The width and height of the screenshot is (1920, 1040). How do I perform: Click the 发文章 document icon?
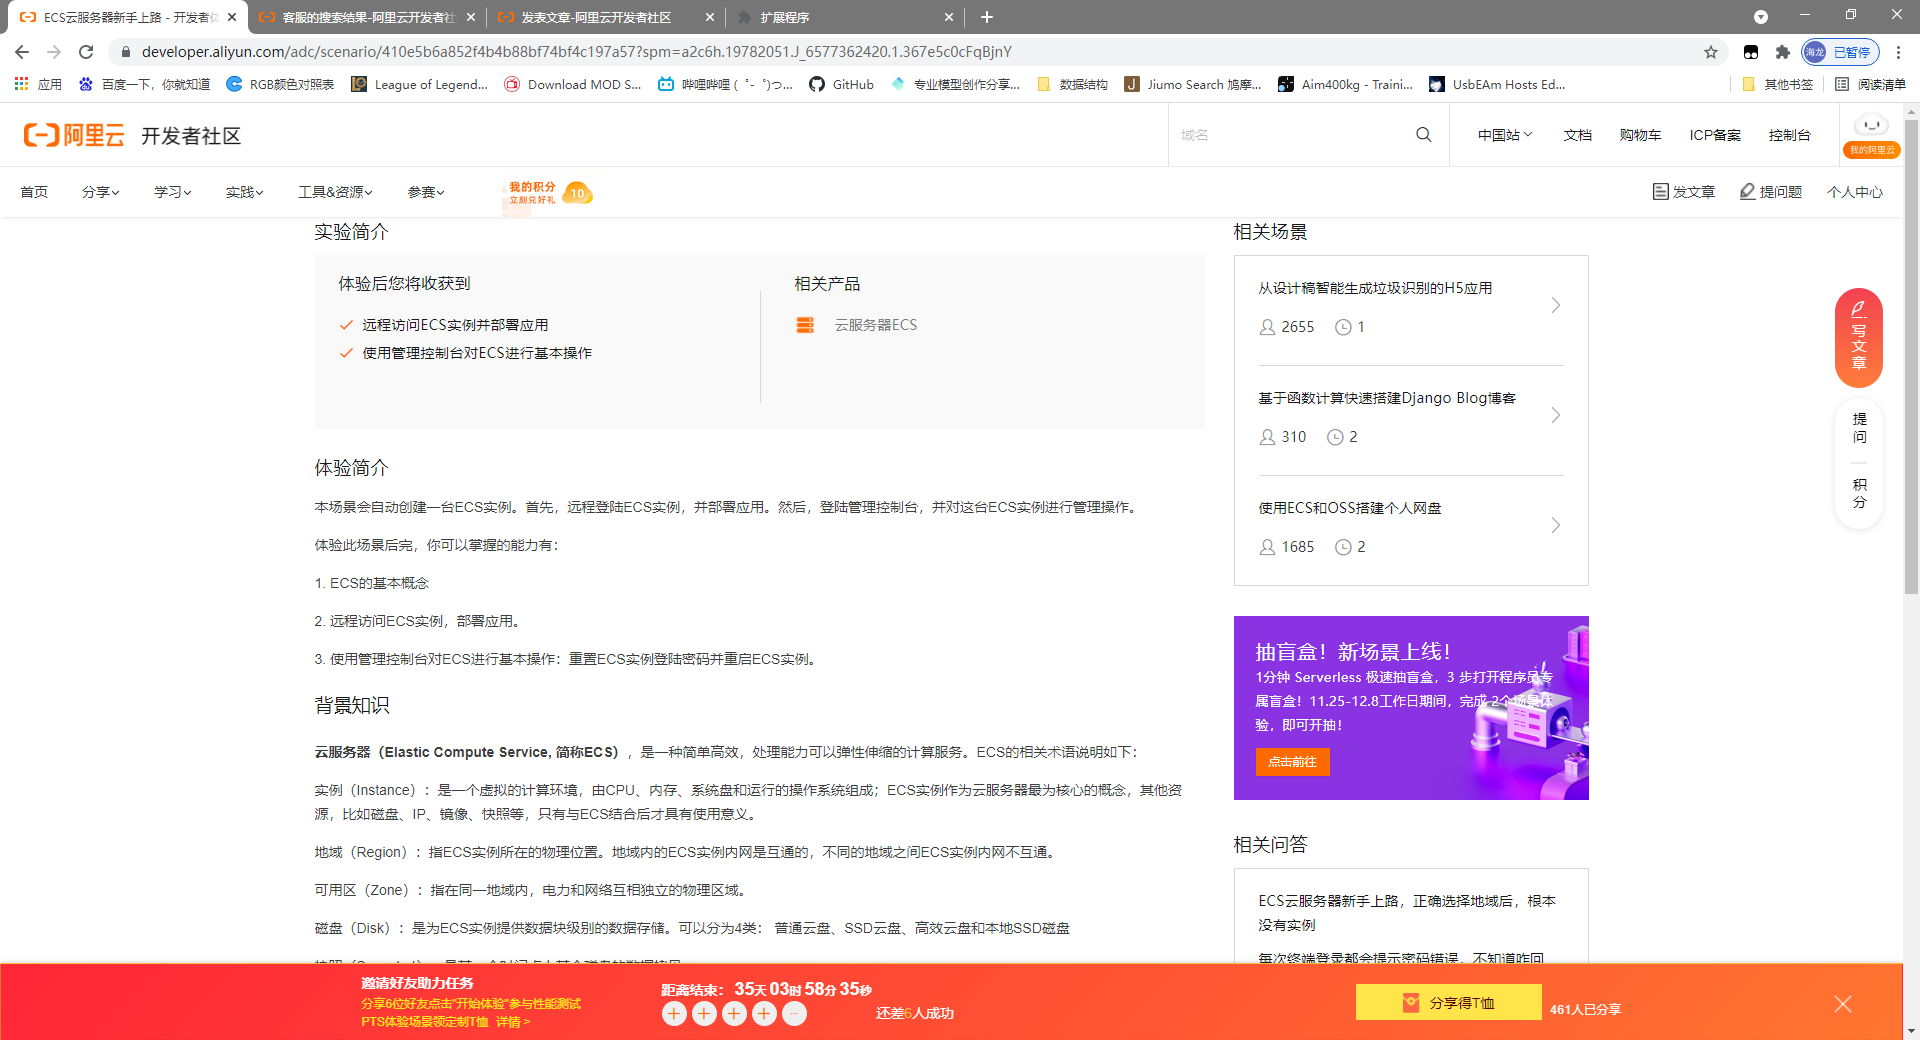(1660, 191)
